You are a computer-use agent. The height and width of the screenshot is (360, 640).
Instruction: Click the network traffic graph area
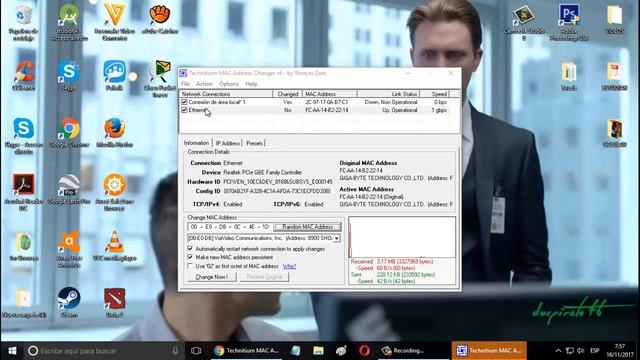pyautogui.click(x=402, y=237)
